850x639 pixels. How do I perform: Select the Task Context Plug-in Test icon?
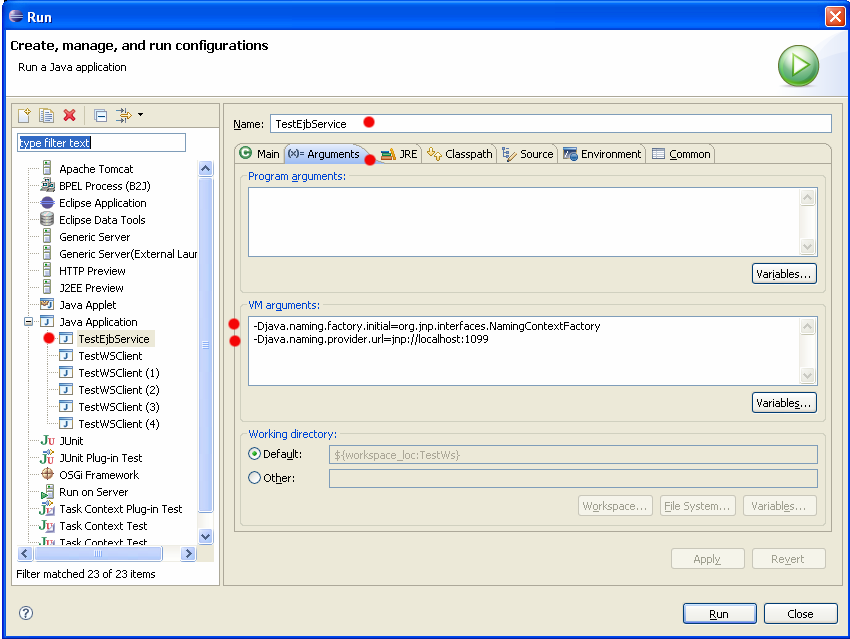[48, 508]
